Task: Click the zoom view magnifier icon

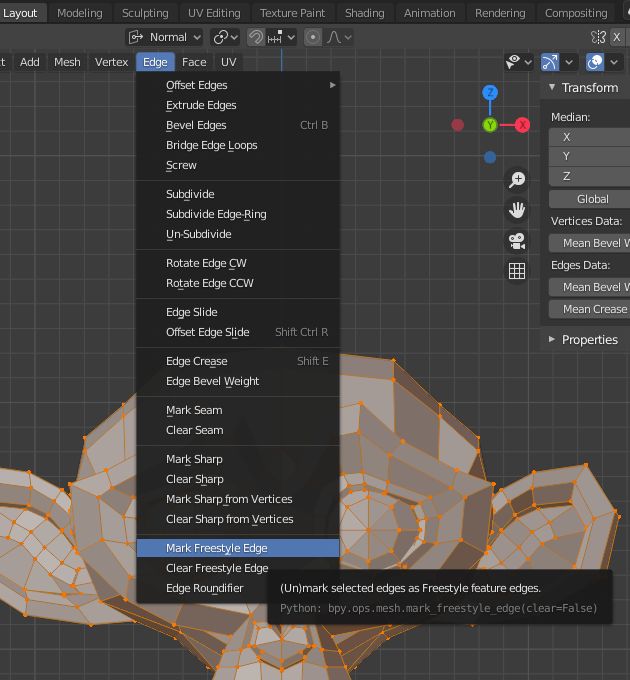Action: coord(517,180)
